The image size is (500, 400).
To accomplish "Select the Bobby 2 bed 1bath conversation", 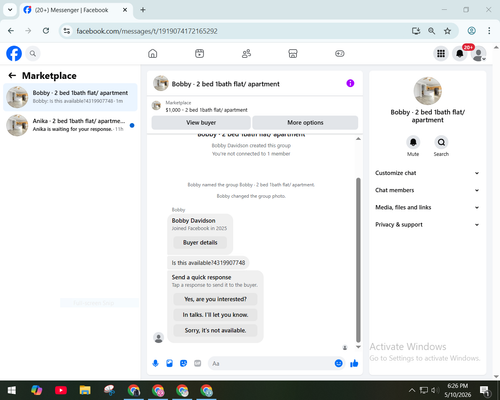I will click(70, 97).
